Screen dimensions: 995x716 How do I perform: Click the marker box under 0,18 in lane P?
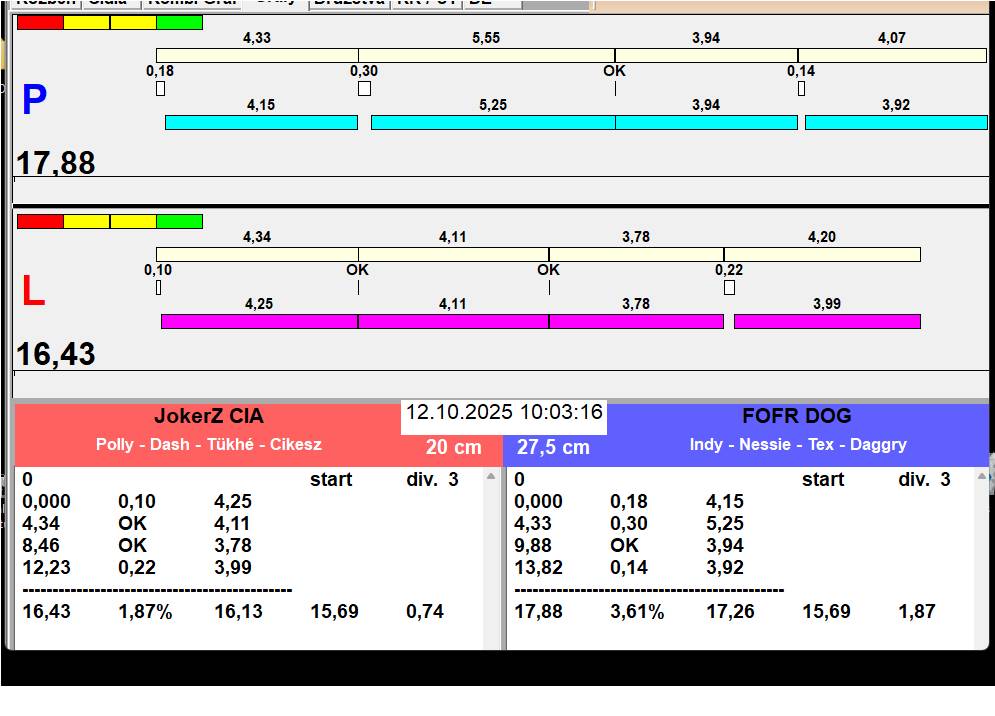pyautogui.click(x=160, y=88)
